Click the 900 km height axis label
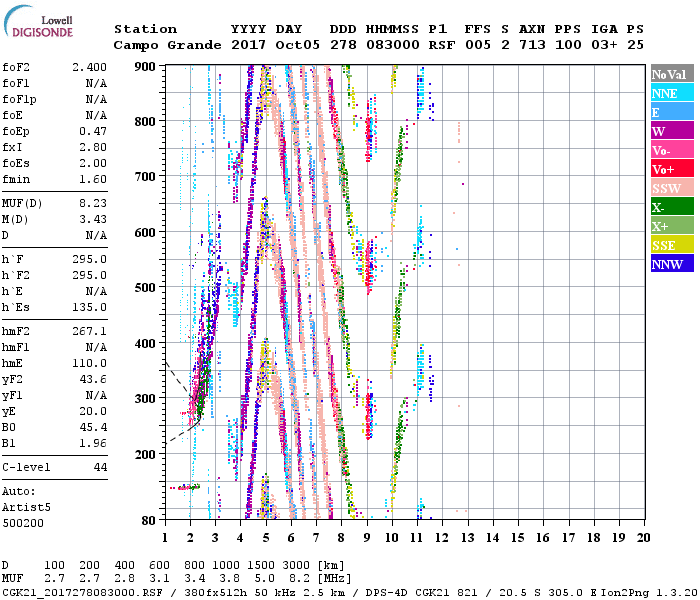 [145, 67]
